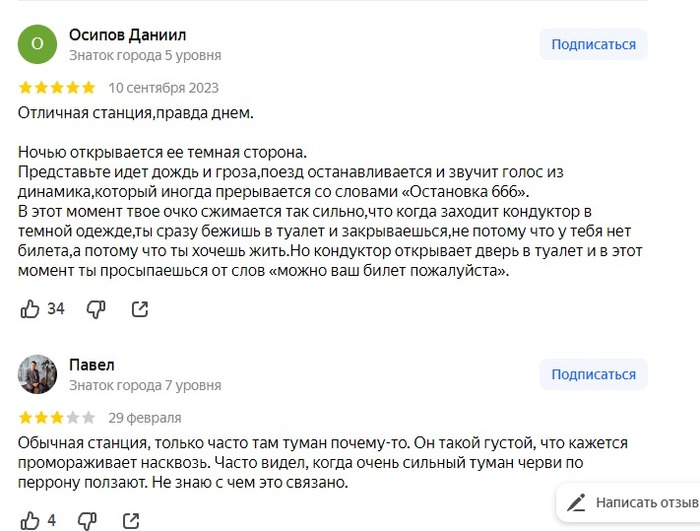Viewport: 700px width, 531px height.
Task: Dislike Осипов Даниил's review
Action: (96, 309)
